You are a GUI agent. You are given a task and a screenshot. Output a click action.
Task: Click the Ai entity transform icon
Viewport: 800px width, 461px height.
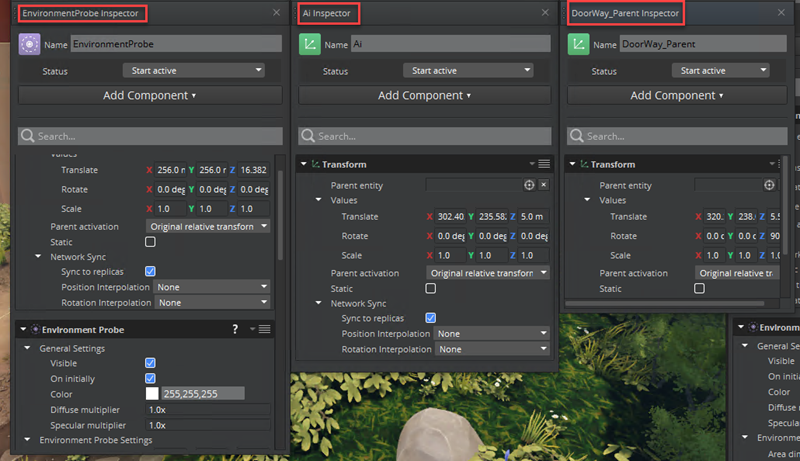(311, 44)
